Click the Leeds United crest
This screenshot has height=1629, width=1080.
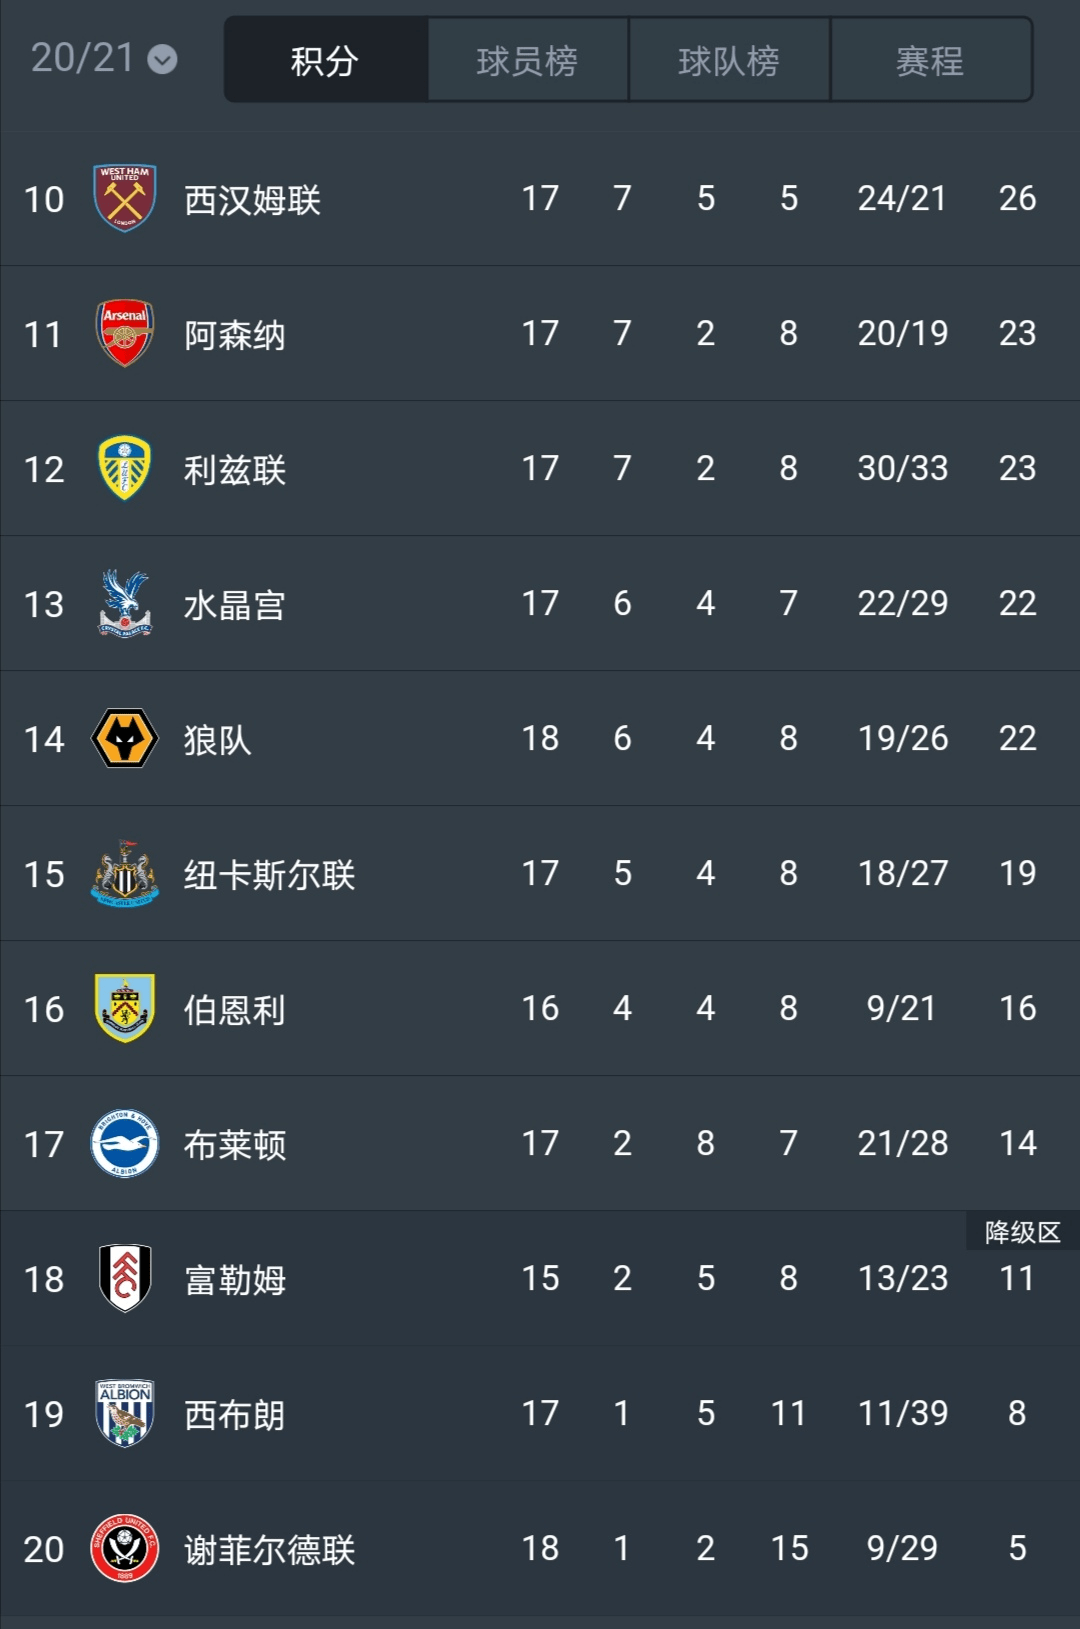coord(125,468)
